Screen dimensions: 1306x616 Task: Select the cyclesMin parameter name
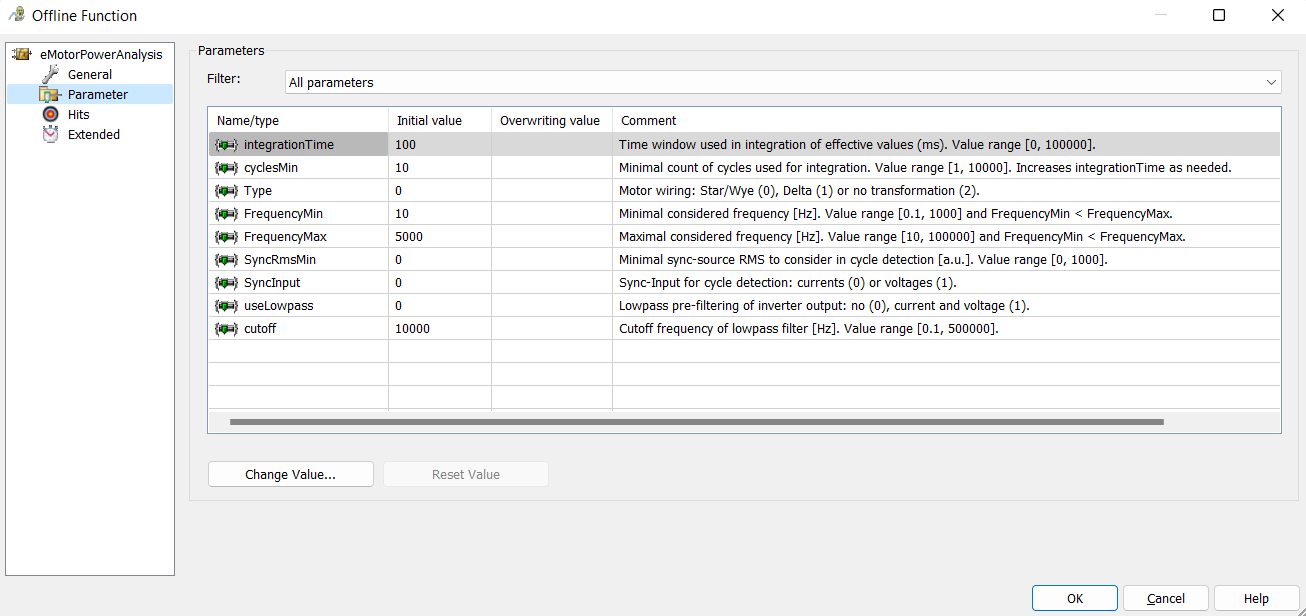(x=271, y=168)
